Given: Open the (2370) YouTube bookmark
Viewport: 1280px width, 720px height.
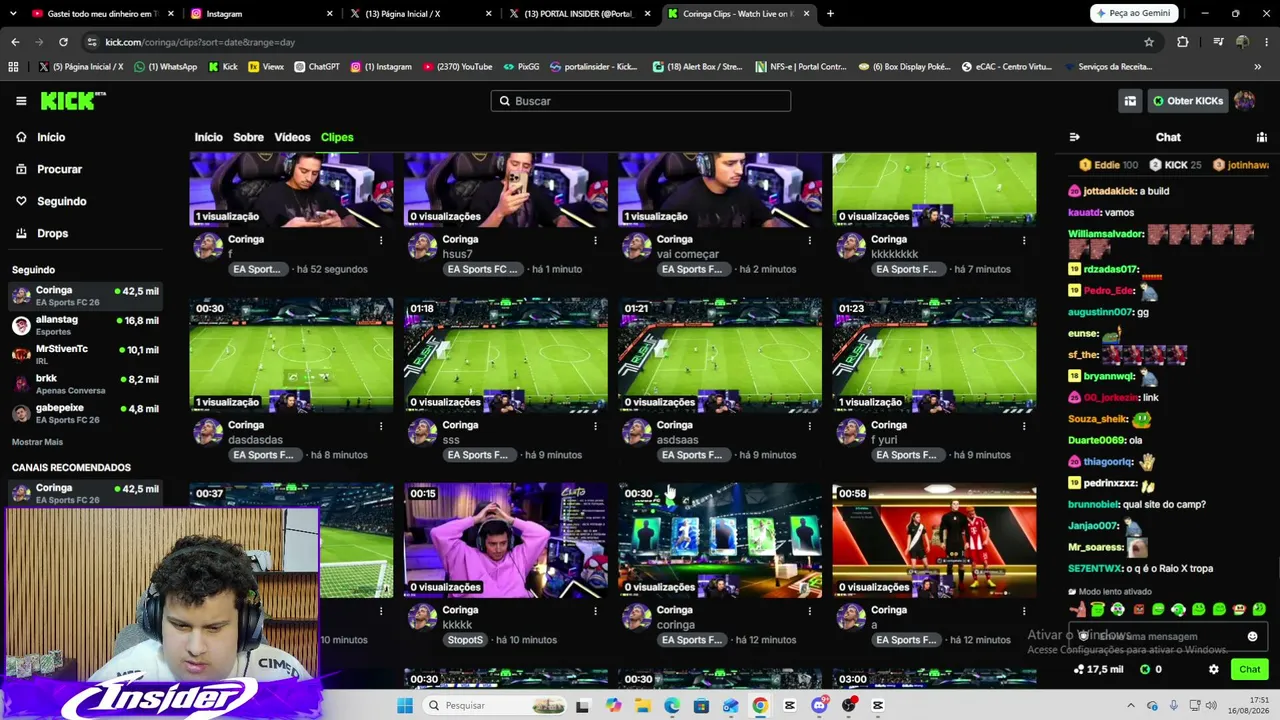Looking at the screenshot, I should (458, 67).
